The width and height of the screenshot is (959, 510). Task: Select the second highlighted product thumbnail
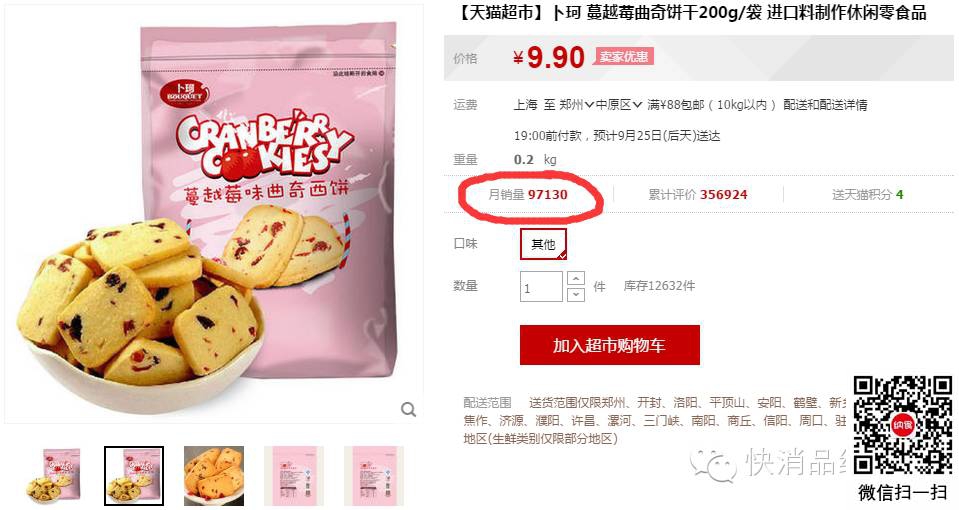pos(134,476)
